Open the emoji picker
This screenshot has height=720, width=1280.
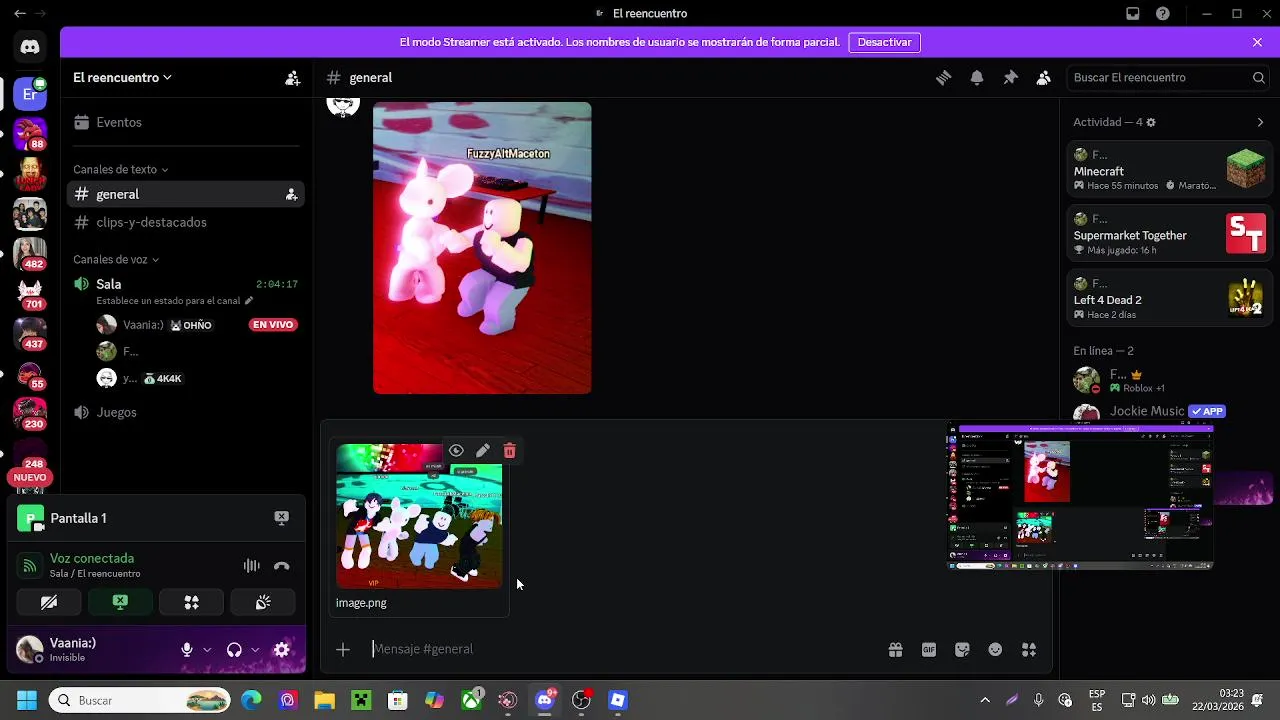[x=995, y=650]
